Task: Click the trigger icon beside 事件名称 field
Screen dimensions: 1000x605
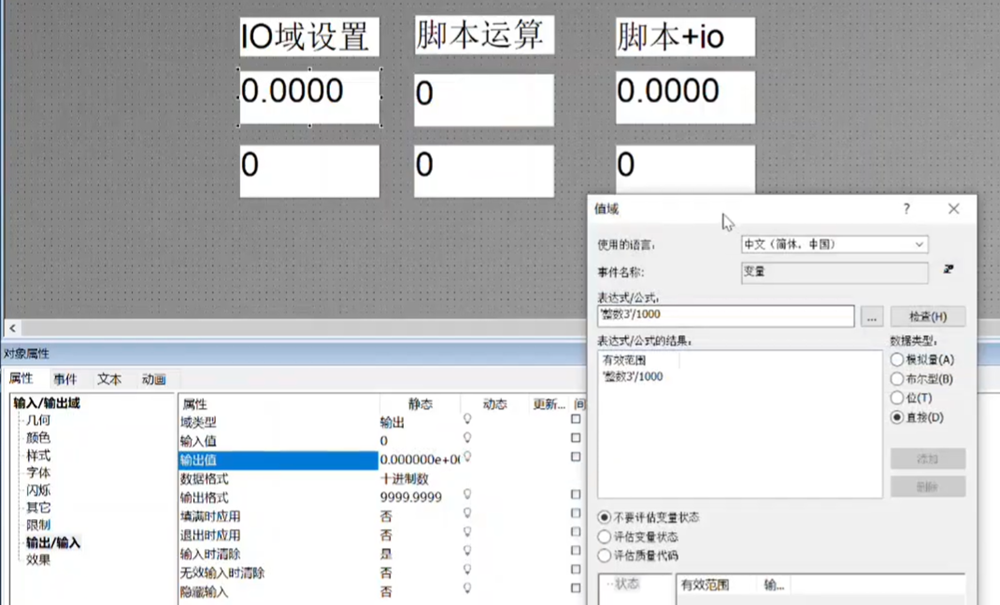Action: pos(948,270)
